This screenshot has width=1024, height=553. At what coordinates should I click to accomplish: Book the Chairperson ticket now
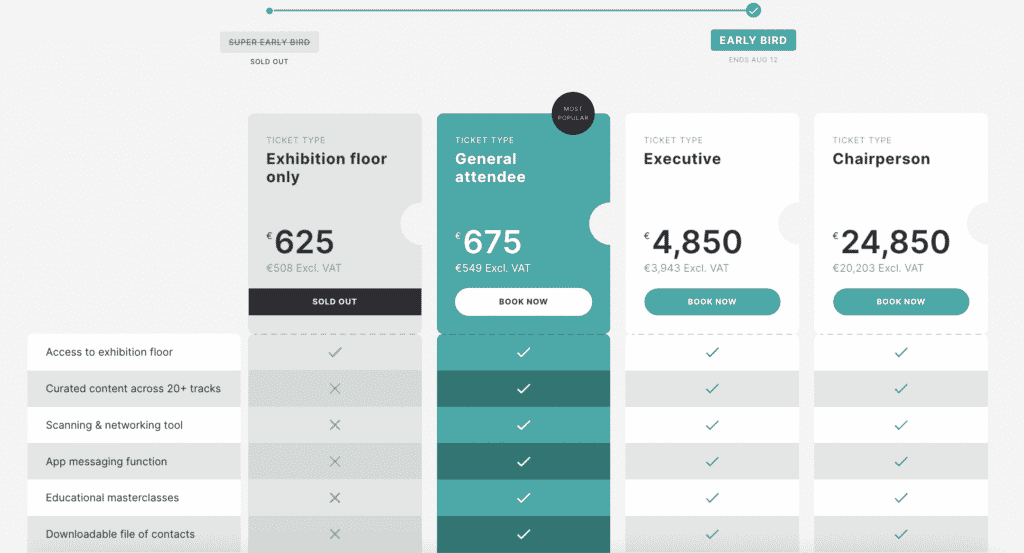(x=900, y=301)
